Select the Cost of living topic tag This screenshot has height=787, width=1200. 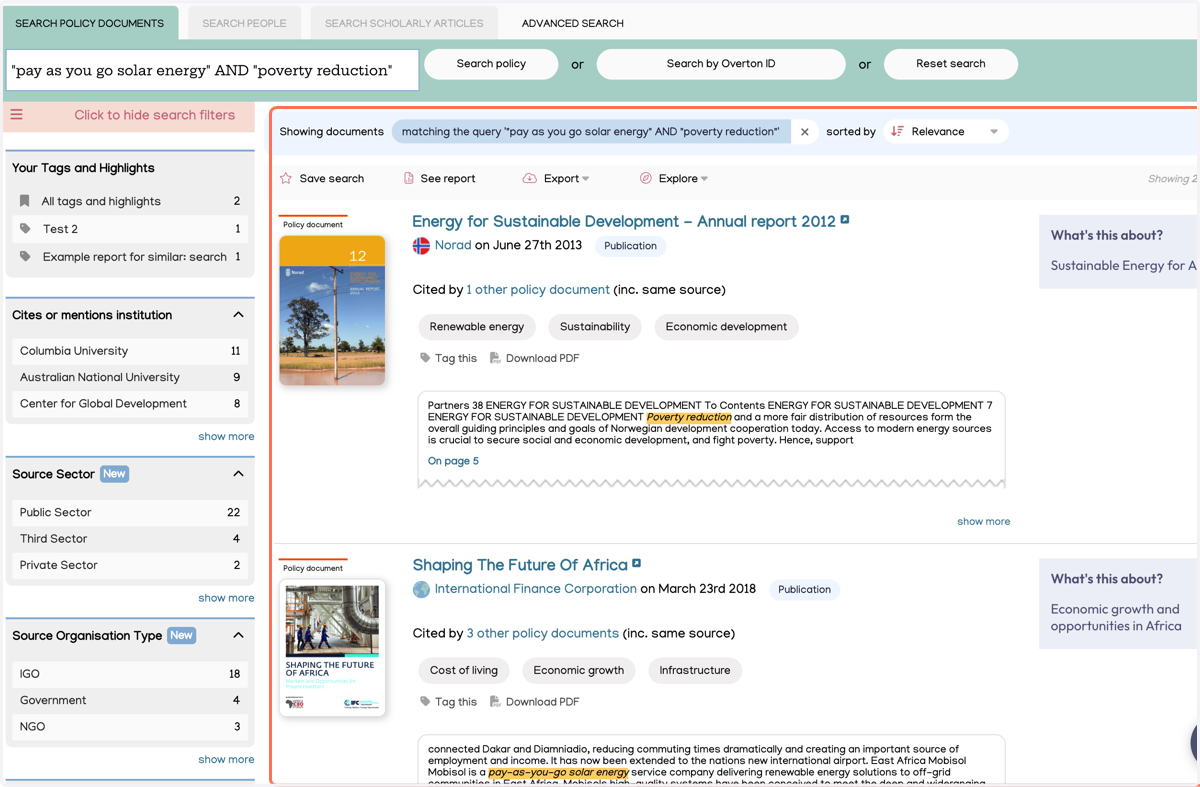[464, 671]
